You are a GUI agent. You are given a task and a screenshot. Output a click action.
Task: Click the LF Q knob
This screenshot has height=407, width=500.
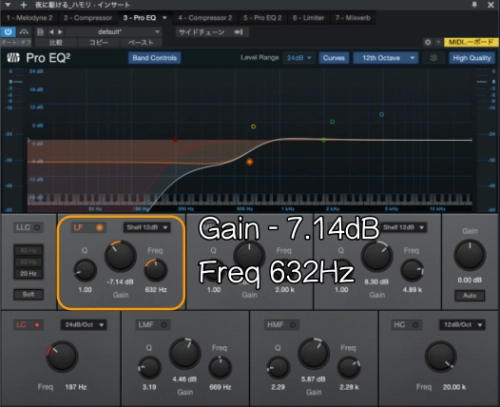pyautogui.click(x=85, y=270)
